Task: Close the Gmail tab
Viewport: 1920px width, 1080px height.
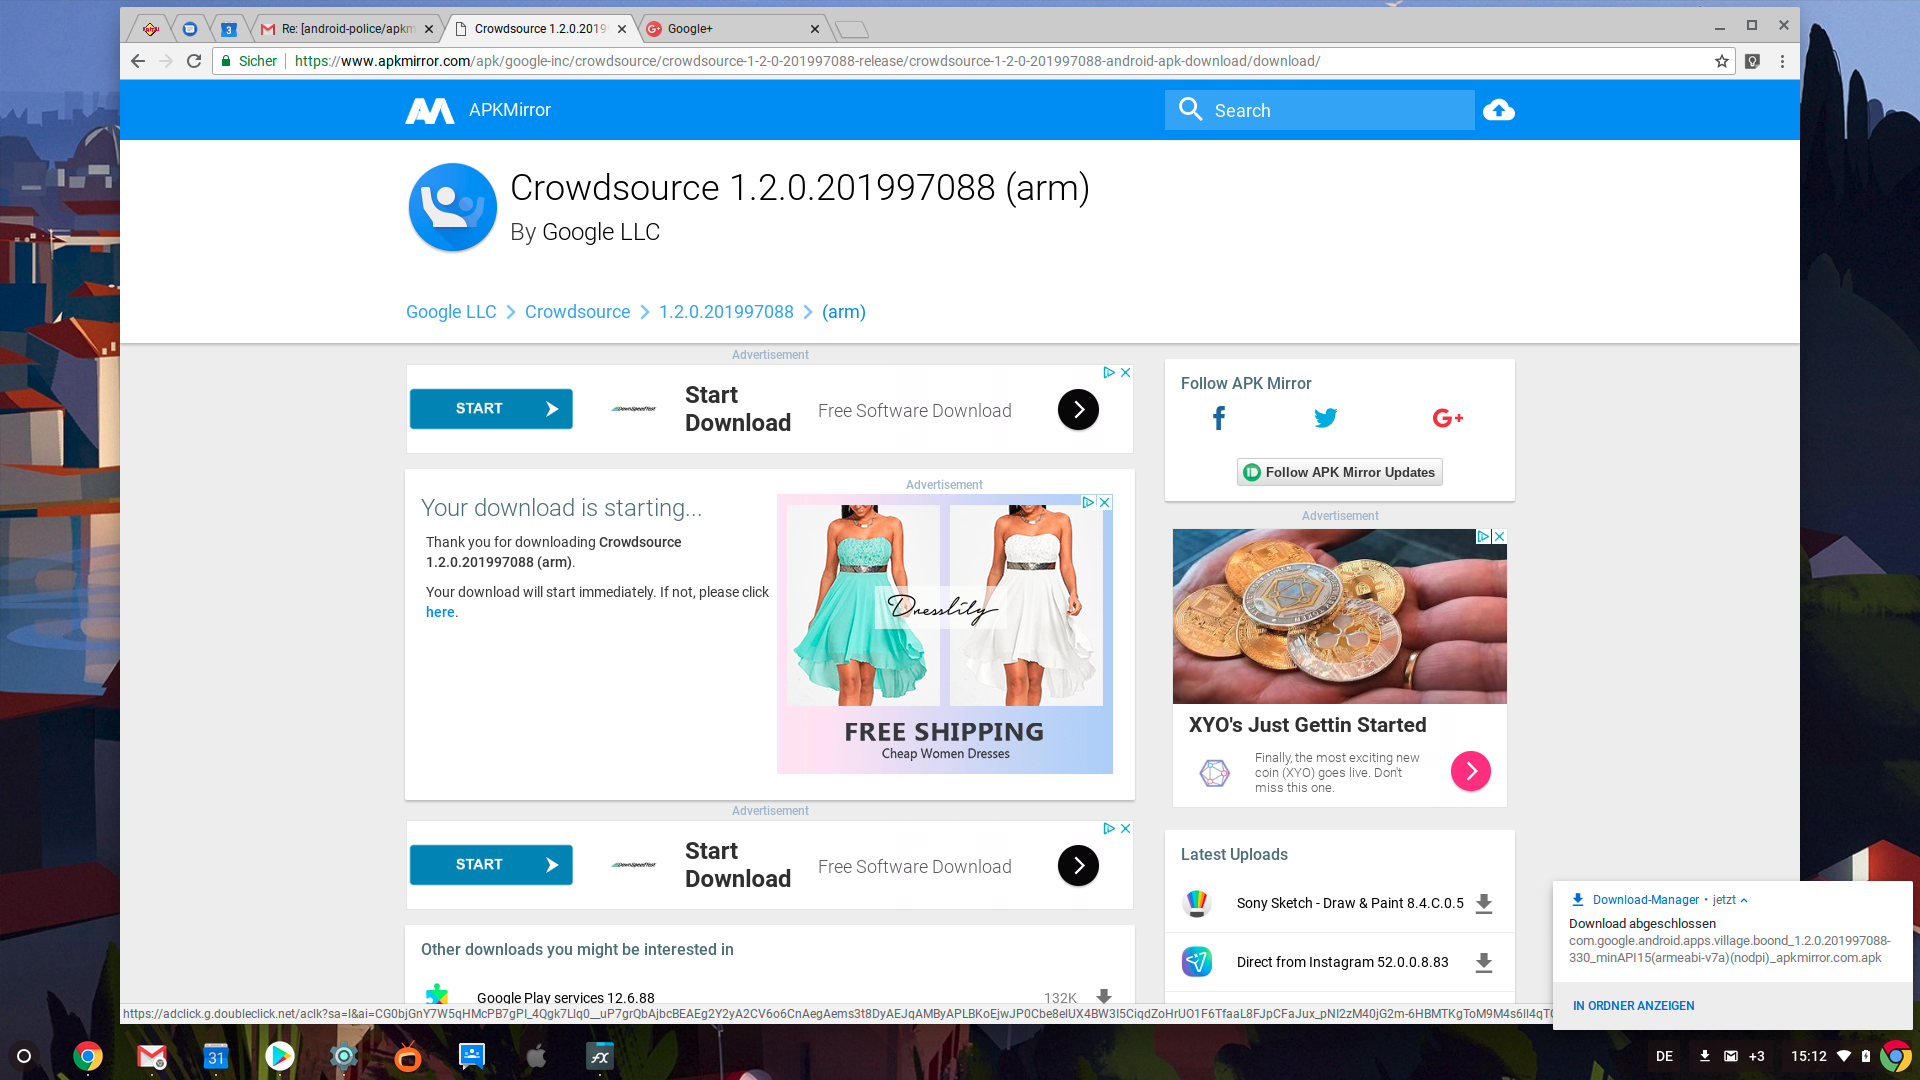Action: click(429, 29)
